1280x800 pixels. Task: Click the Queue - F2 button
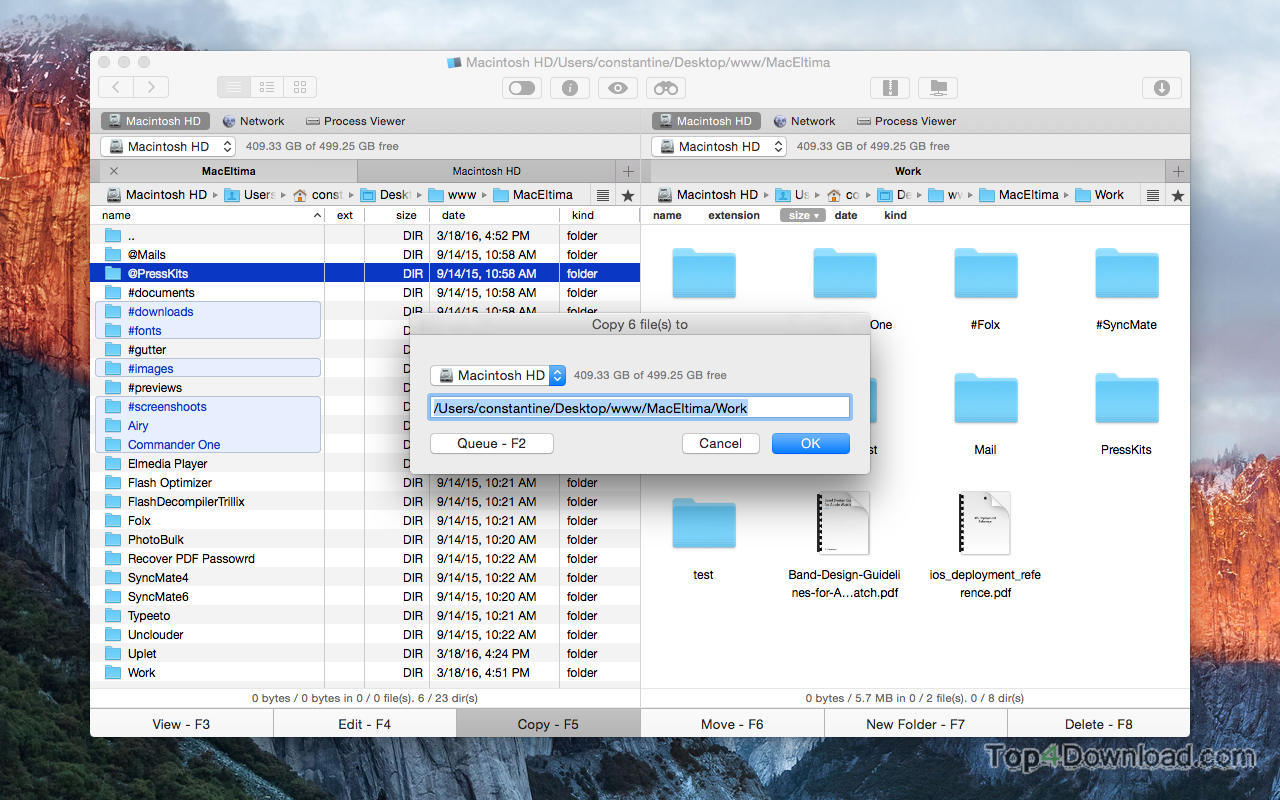click(491, 443)
